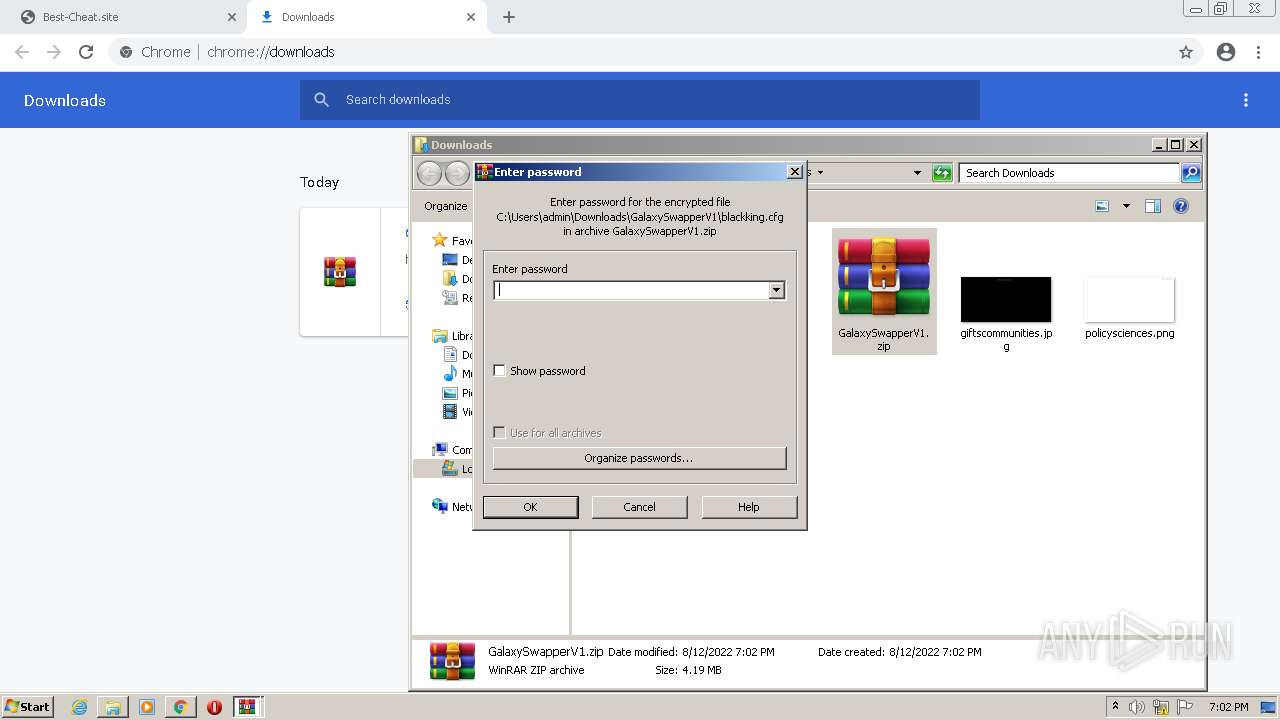Expand the password history dropdown arrow
1280x720 pixels.
pos(776,290)
